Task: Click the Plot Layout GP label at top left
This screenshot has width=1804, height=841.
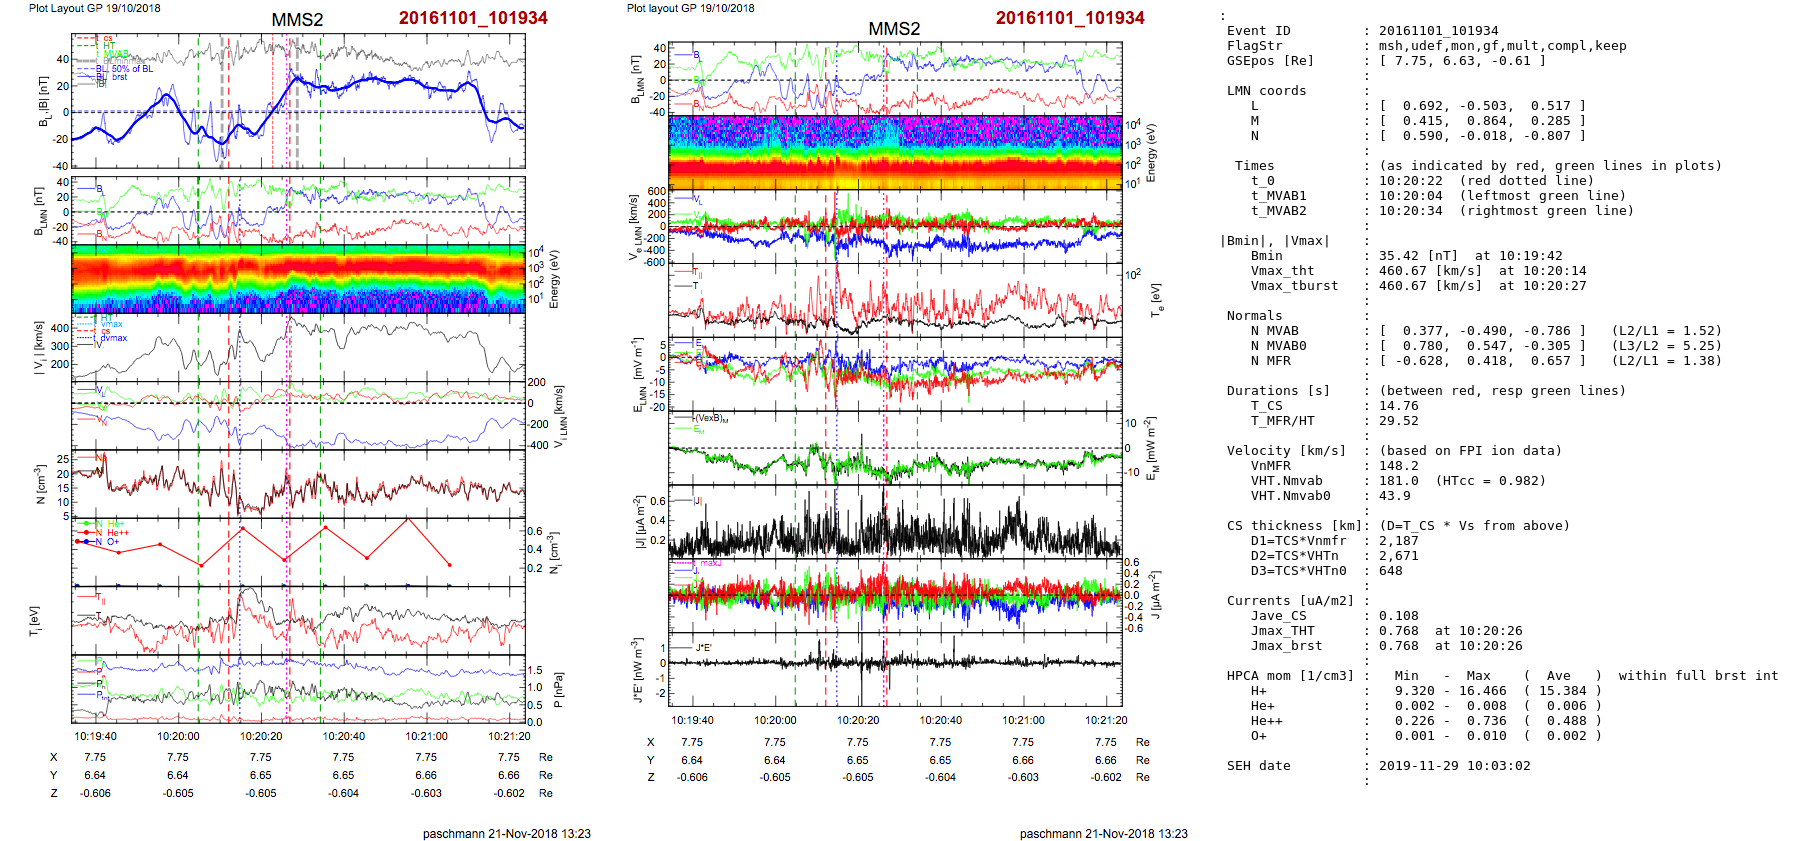Action: [94, 8]
